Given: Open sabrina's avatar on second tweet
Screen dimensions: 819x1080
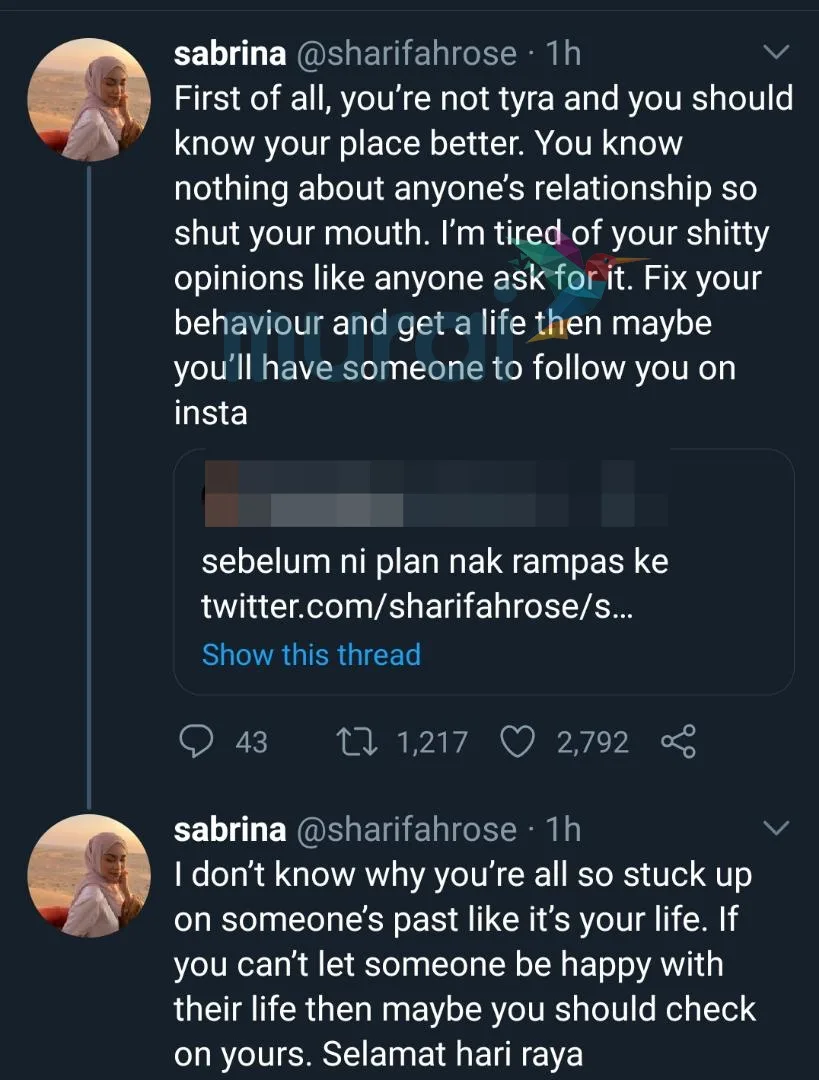Looking at the screenshot, I should point(89,875).
